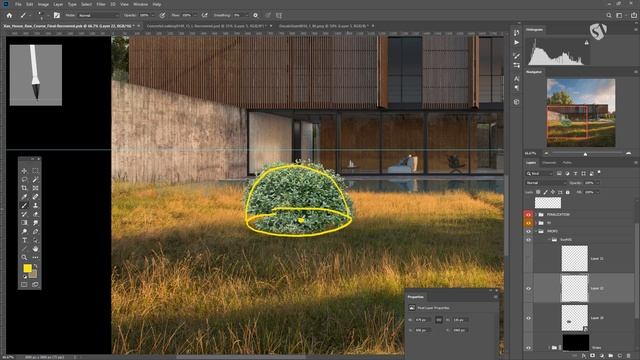Expand the FINALIZATION layer group
640x360 pixels.
(x=536, y=214)
